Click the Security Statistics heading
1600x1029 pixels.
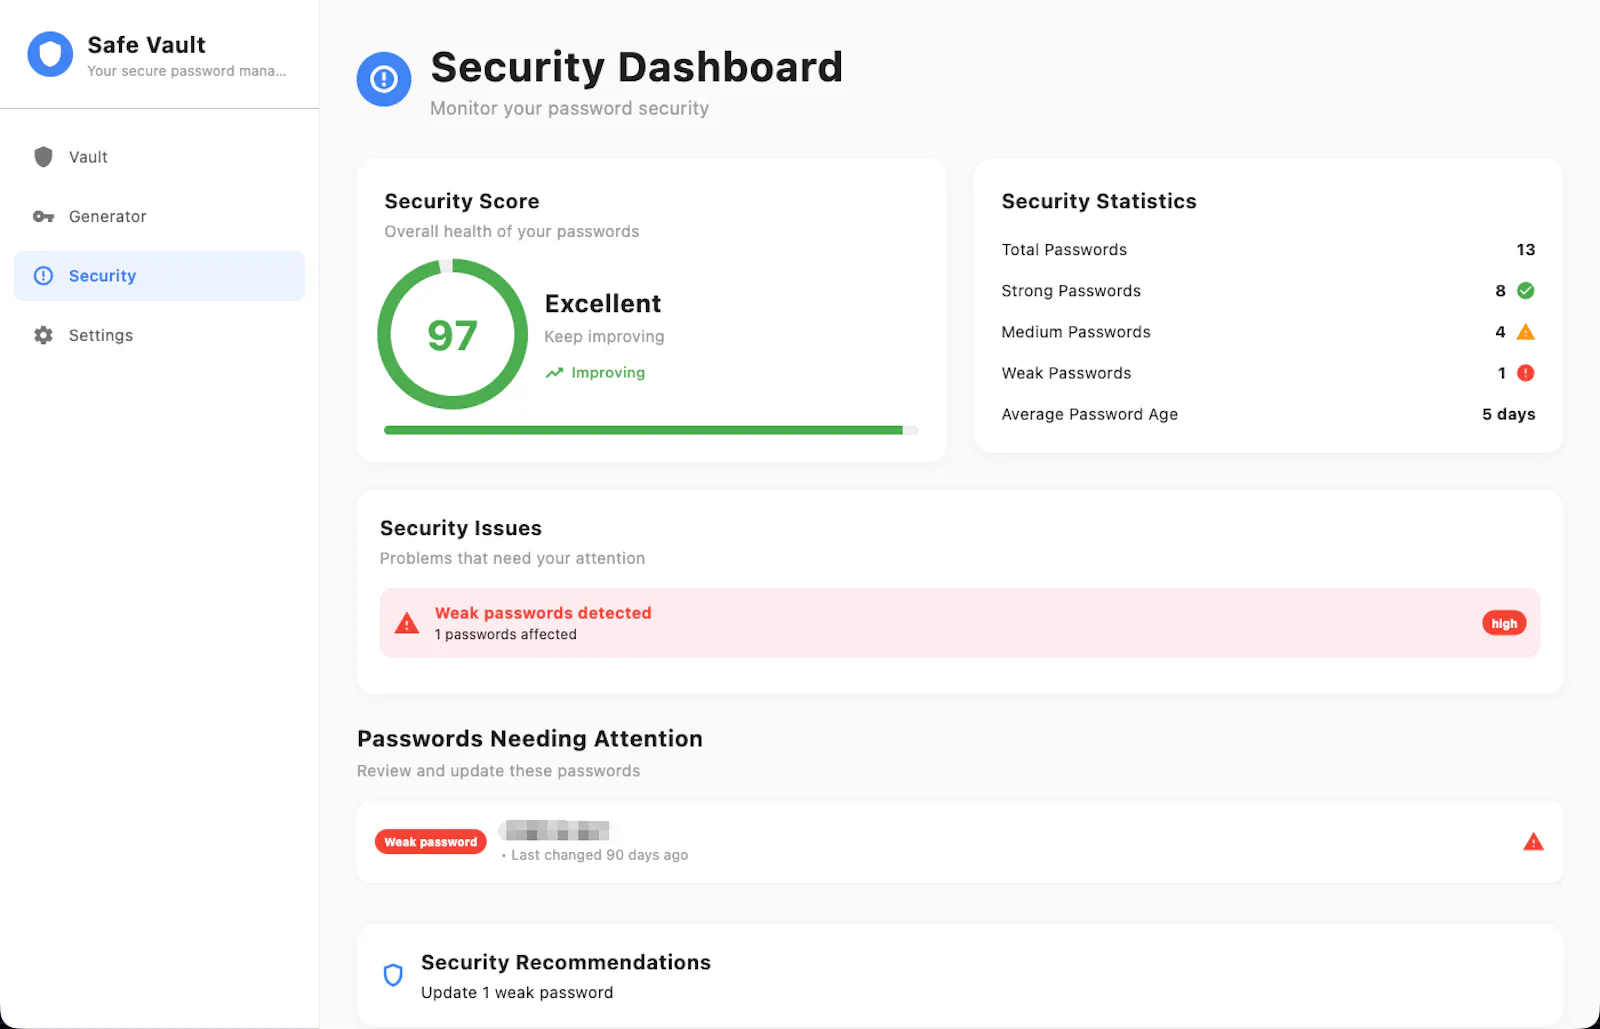click(1099, 201)
